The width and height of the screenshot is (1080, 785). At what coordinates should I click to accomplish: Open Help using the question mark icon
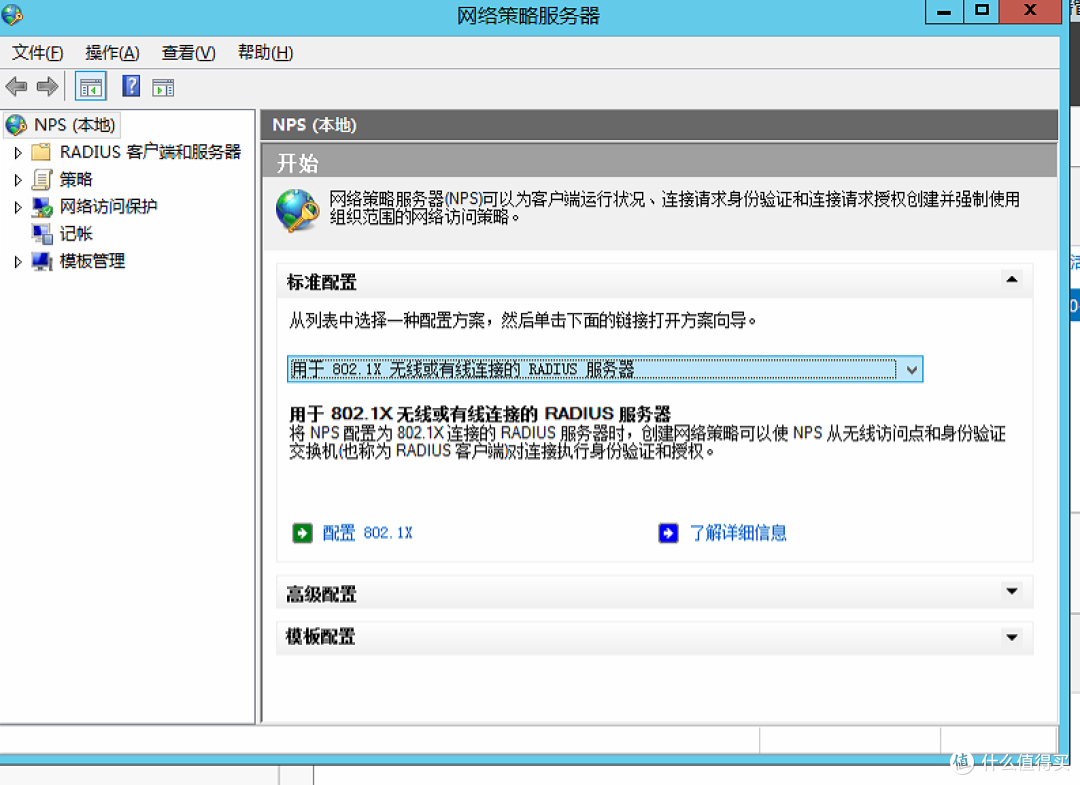pos(131,86)
